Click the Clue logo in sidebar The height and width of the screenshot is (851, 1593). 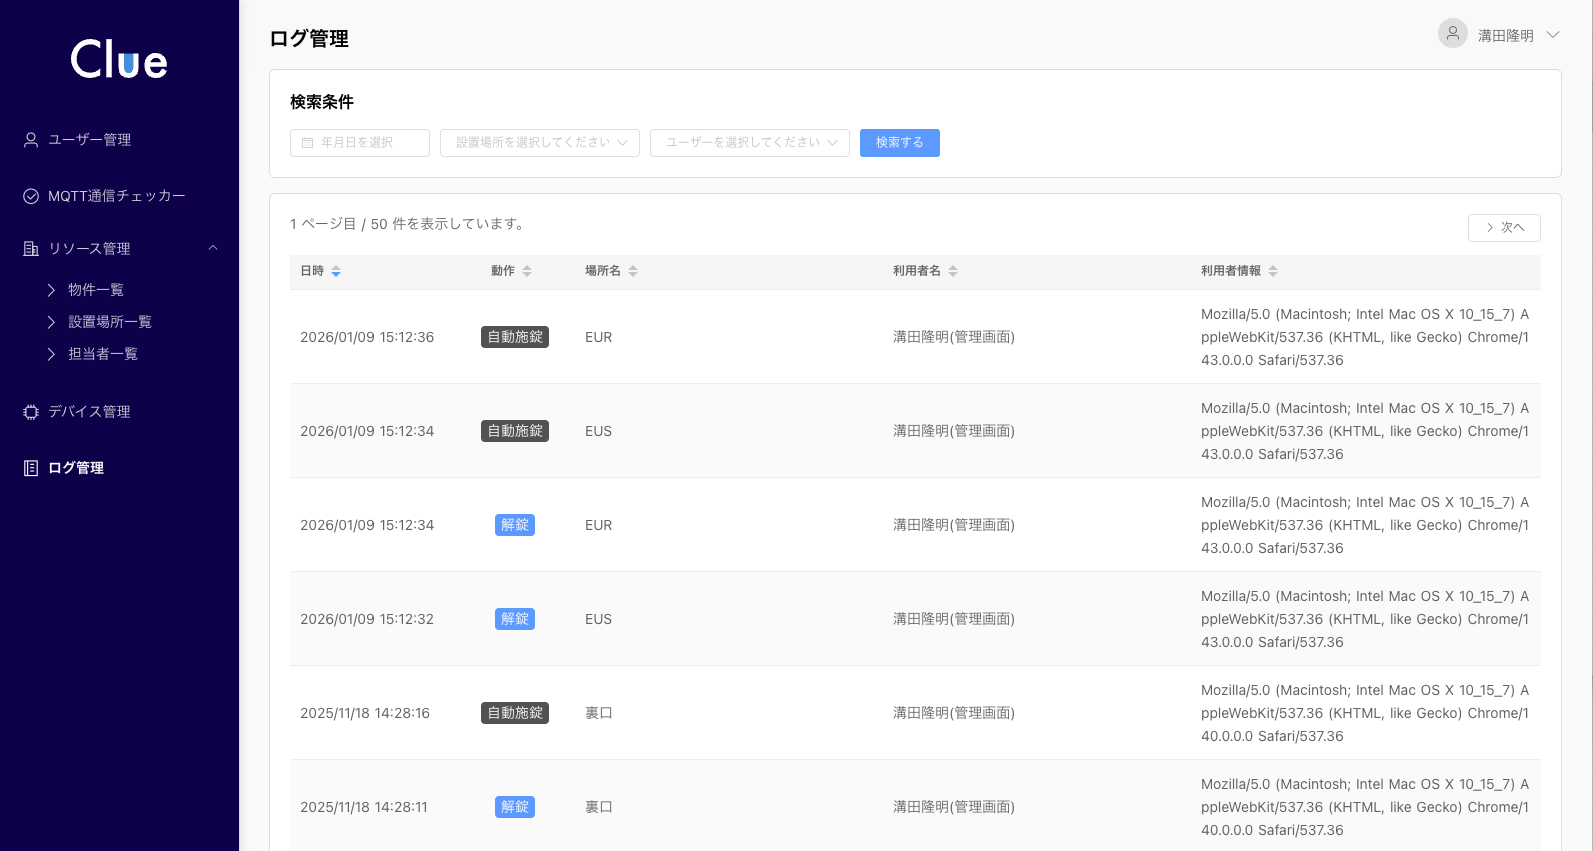(119, 60)
